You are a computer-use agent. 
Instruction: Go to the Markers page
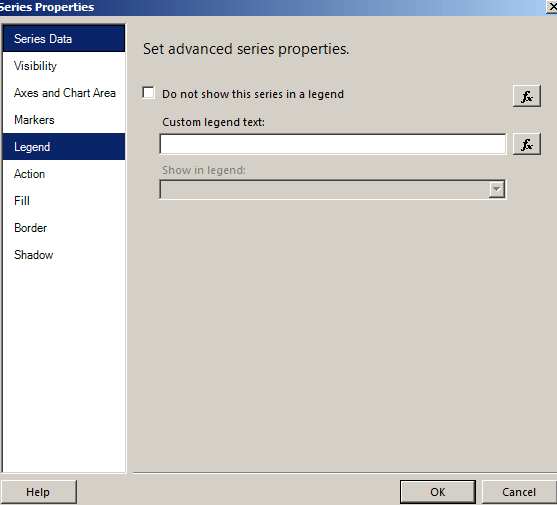point(64,120)
